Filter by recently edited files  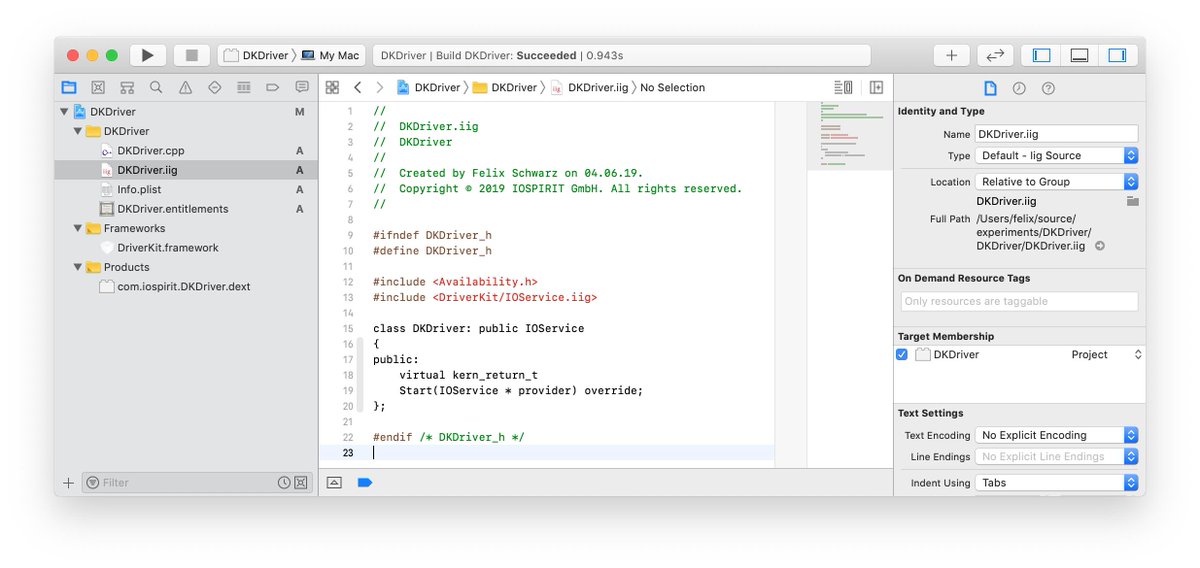click(284, 483)
